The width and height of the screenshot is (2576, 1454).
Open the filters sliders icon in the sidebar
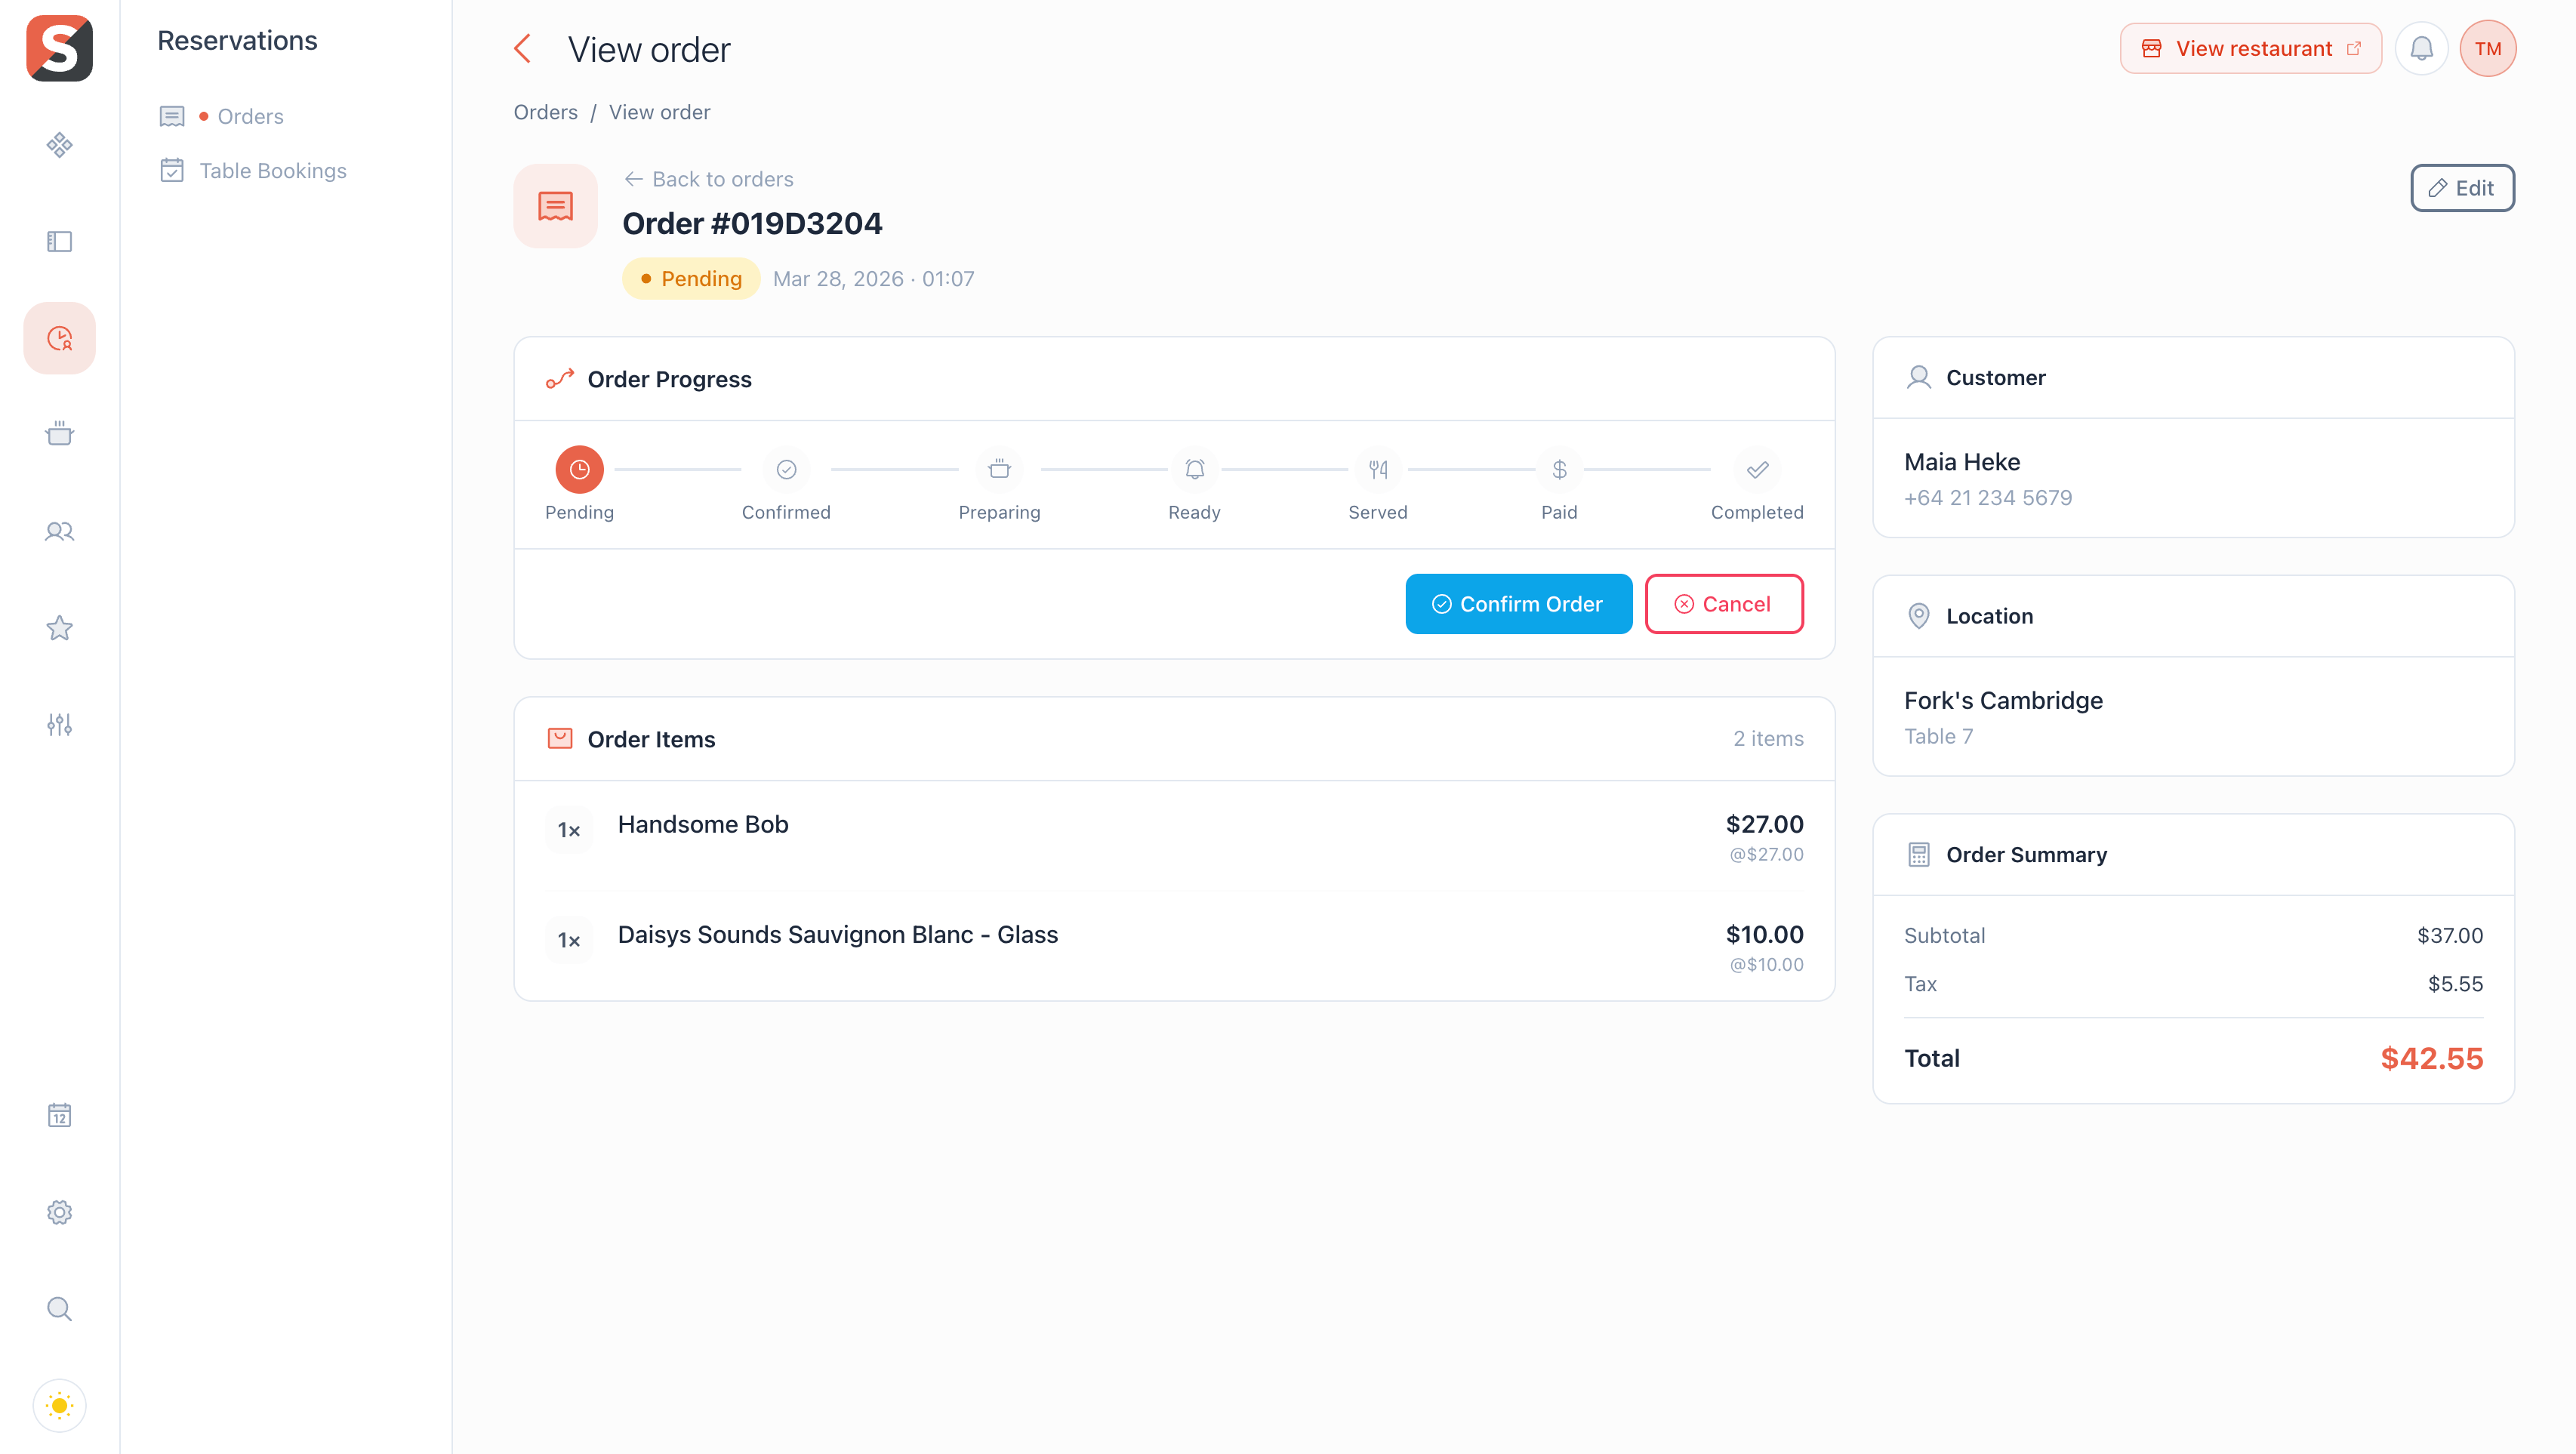[x=59, y=724]
